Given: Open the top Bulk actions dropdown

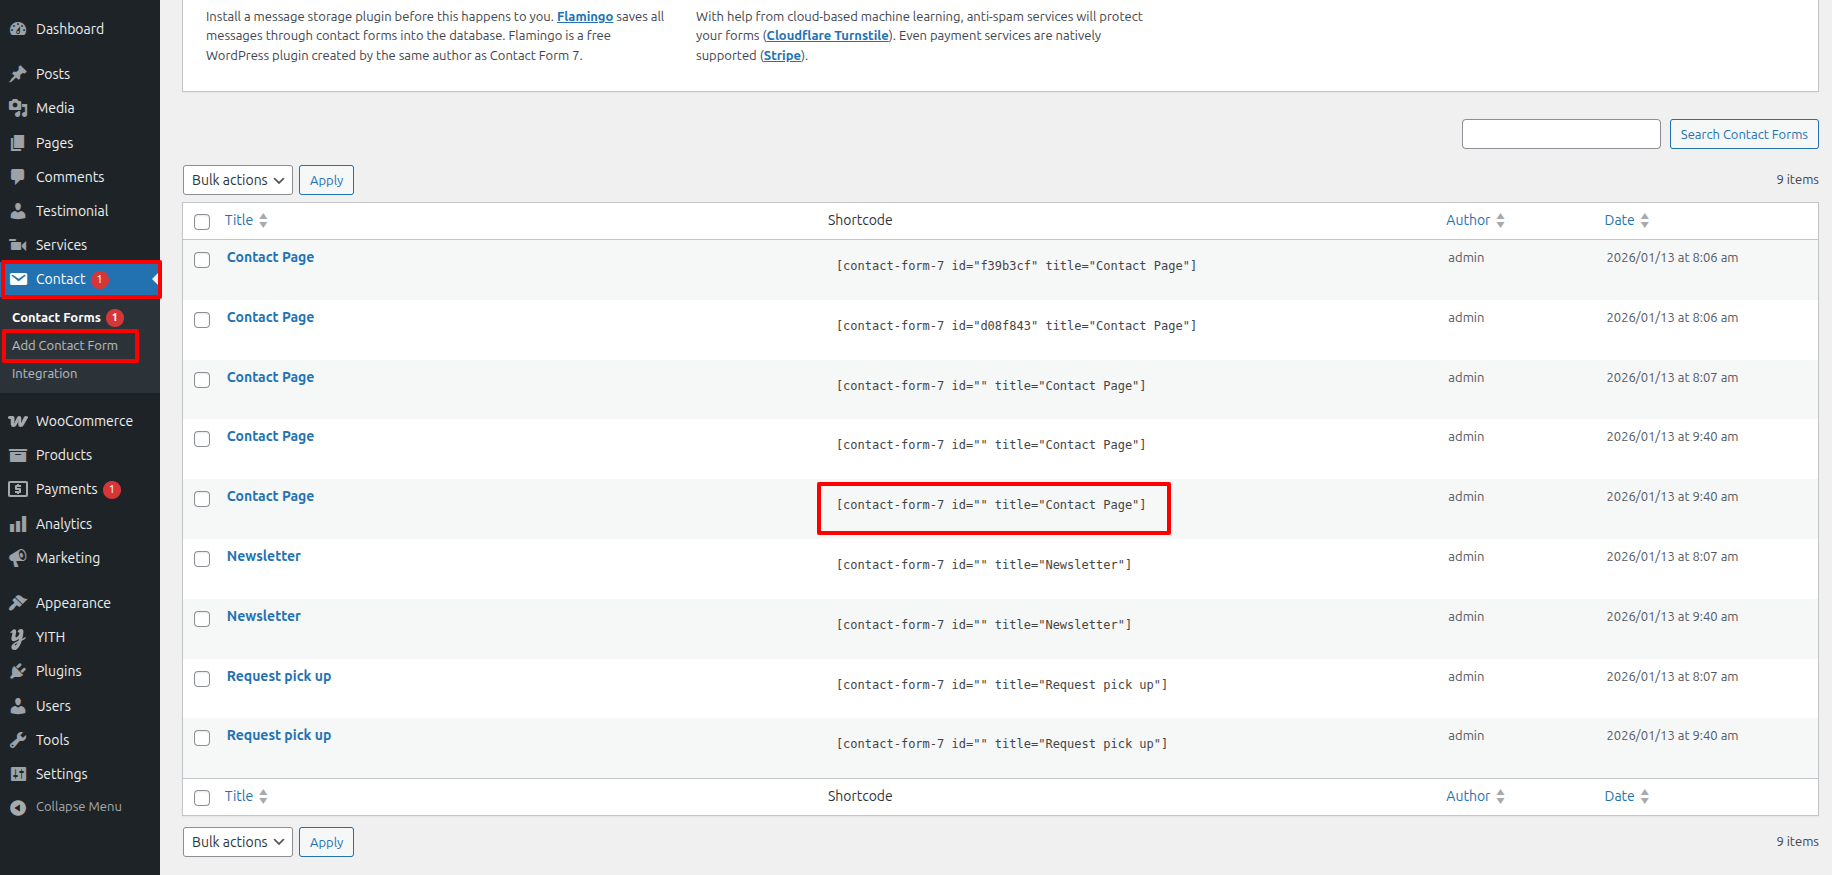Looking at the screenshot, I should (238, 180).
